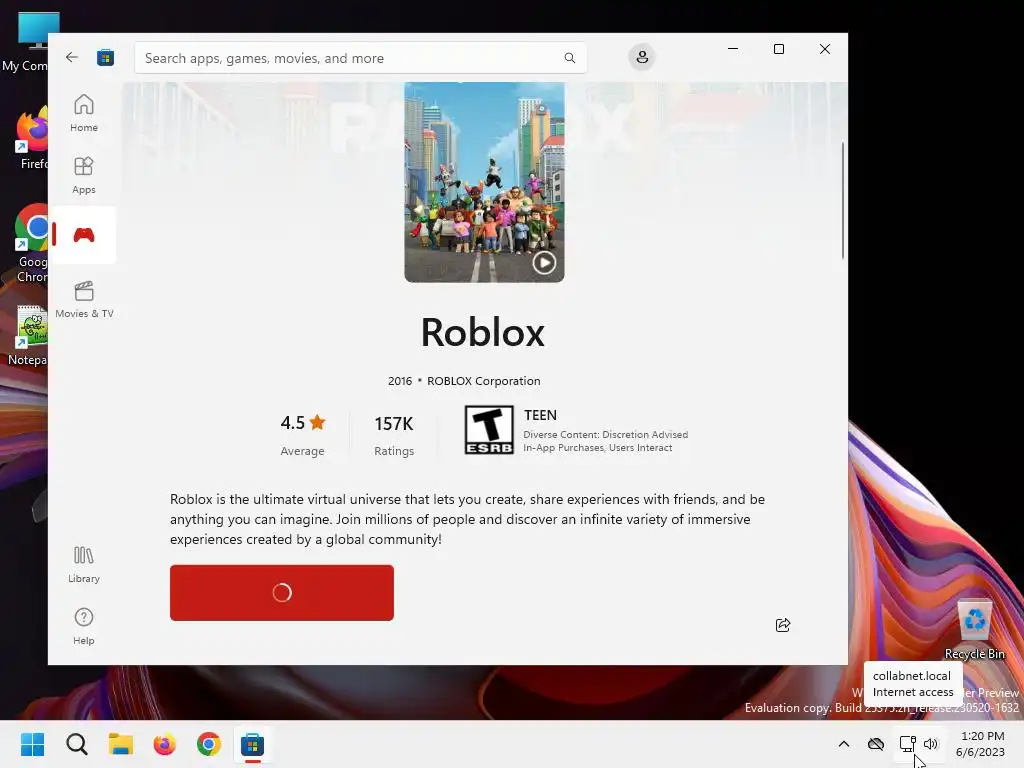Select the Google Chrome desktop shortcut
Screen dimensions: 1024x768
[x=29, y=244]
